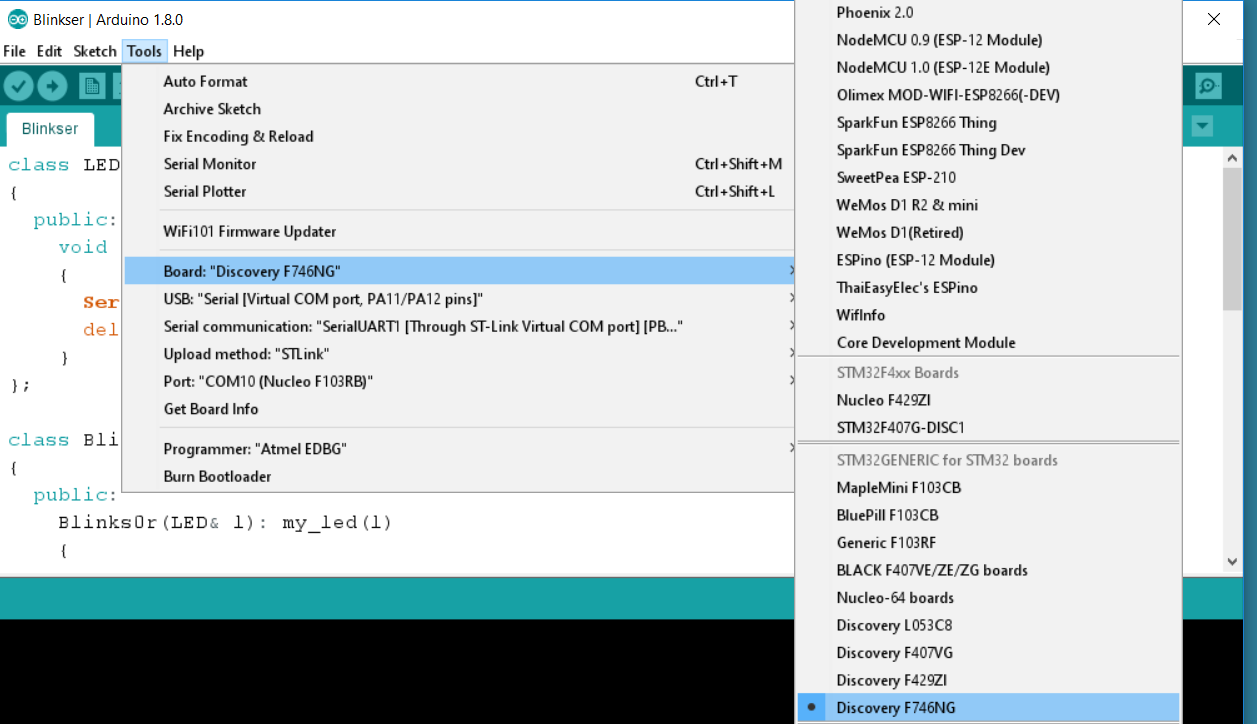Expand the Serial communication submenu
Screen dimensions: 1257x724
pos(459,326)
